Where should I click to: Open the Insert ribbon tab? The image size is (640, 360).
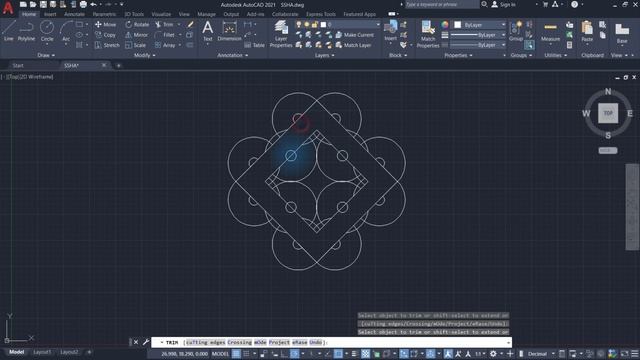click(50, 14)
